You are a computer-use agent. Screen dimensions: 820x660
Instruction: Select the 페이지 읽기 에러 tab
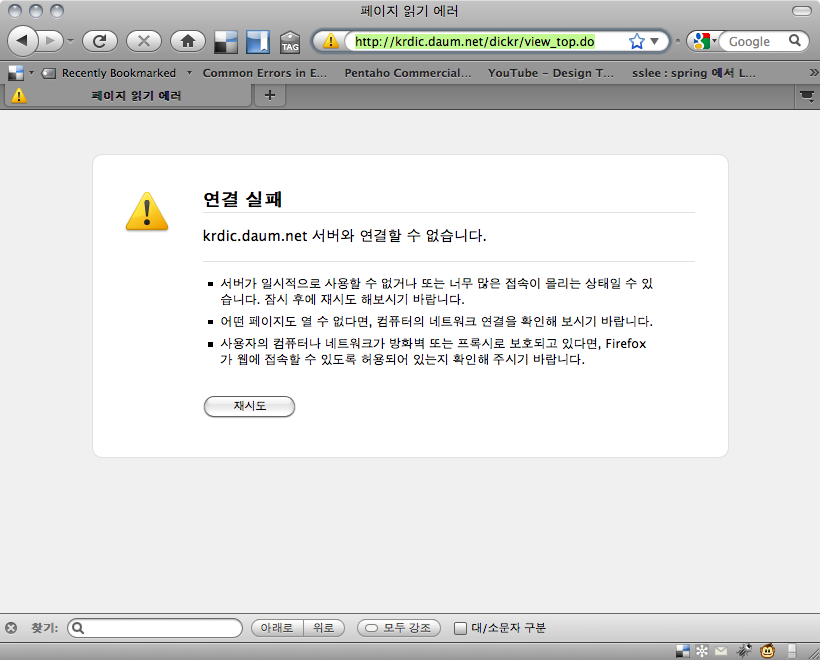[x=128, y=96]
